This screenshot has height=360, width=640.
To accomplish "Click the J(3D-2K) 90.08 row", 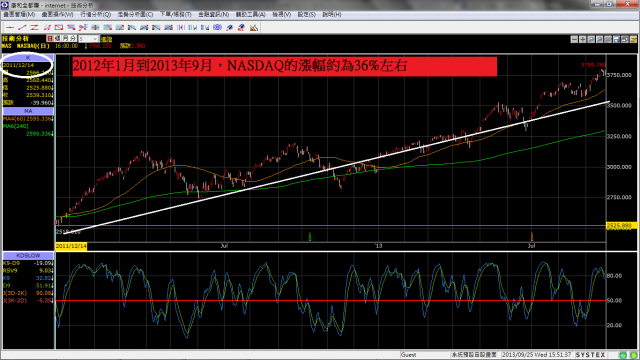I will tap(28, 293).
